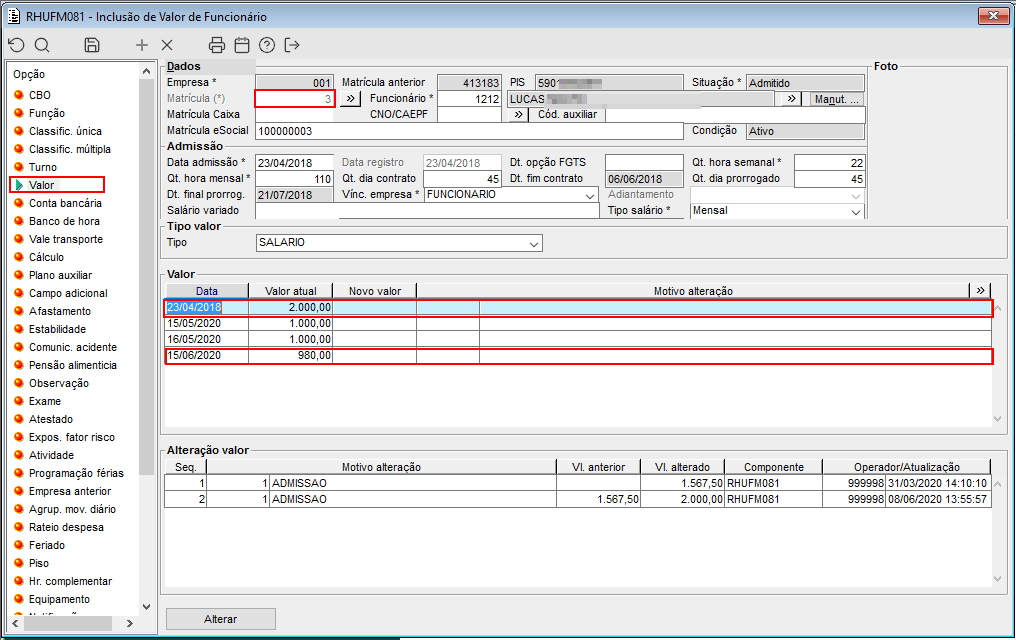The width and height of the screenshot is (1016, 640).
Task: Select Comunic. acidente option
Action: (73, 347)
